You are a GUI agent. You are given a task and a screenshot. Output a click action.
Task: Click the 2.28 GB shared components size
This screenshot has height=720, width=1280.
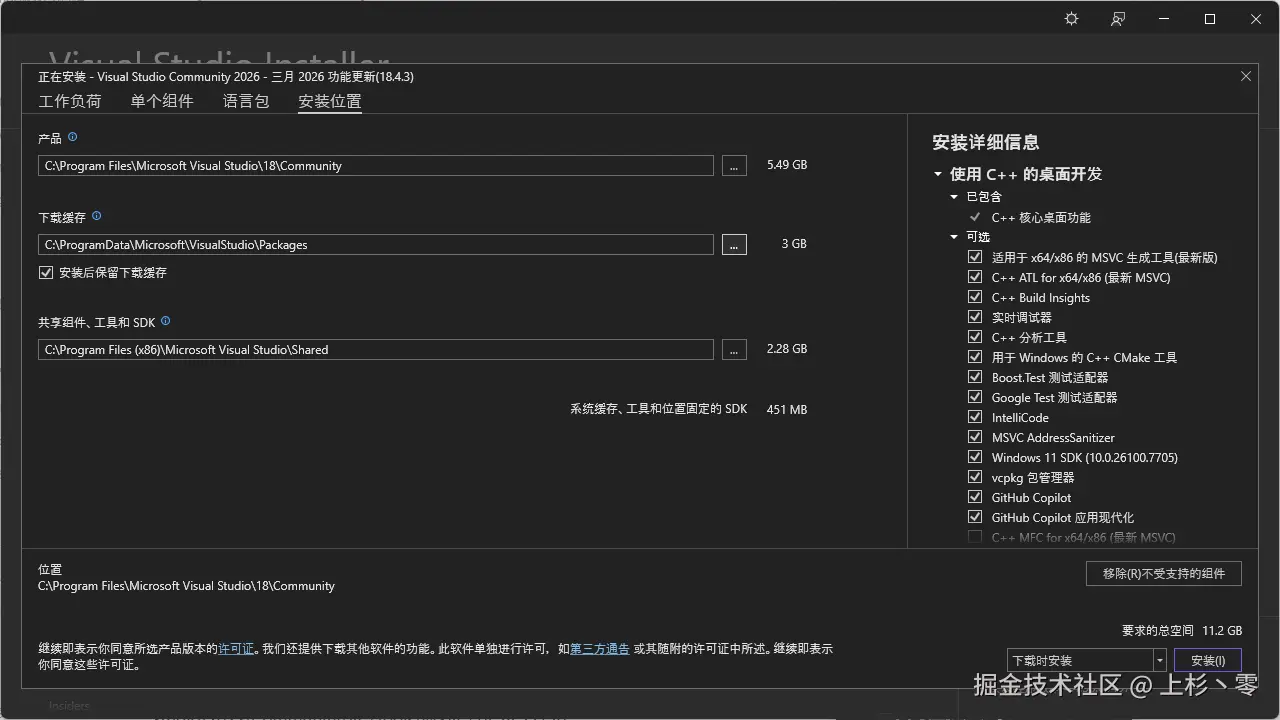787,349
